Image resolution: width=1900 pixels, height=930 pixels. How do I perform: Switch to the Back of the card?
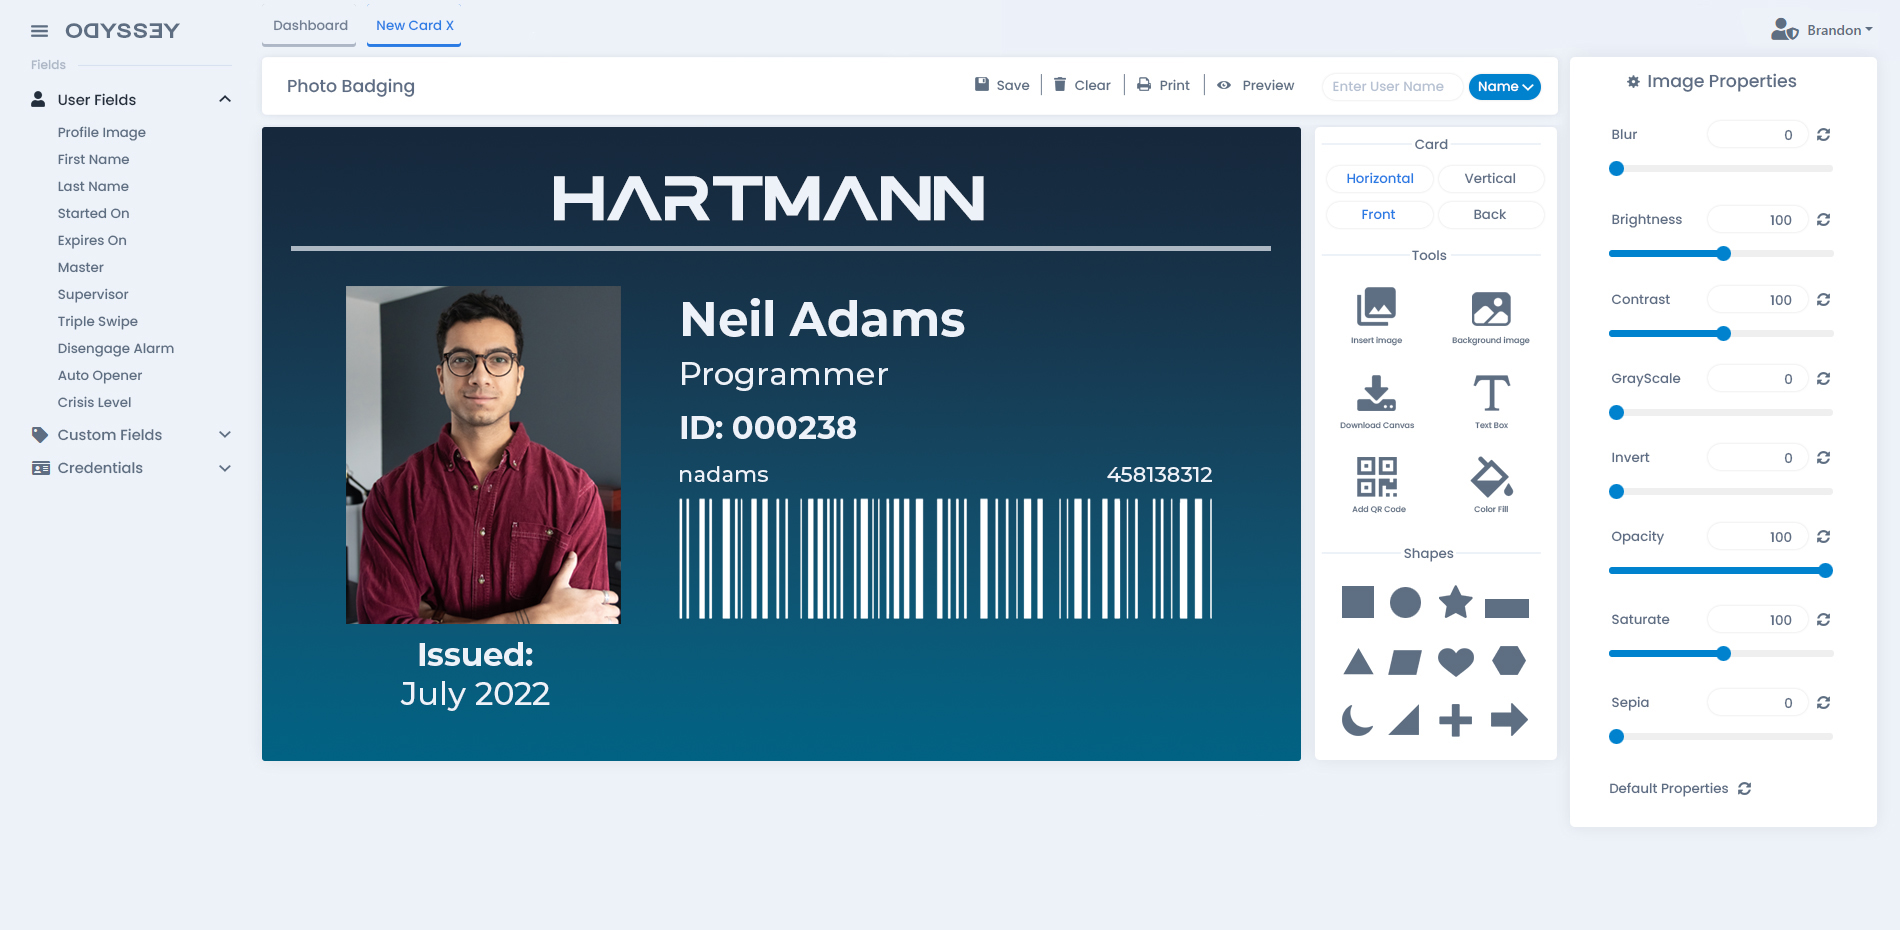pyautogui.click(x=1490, y=214)
